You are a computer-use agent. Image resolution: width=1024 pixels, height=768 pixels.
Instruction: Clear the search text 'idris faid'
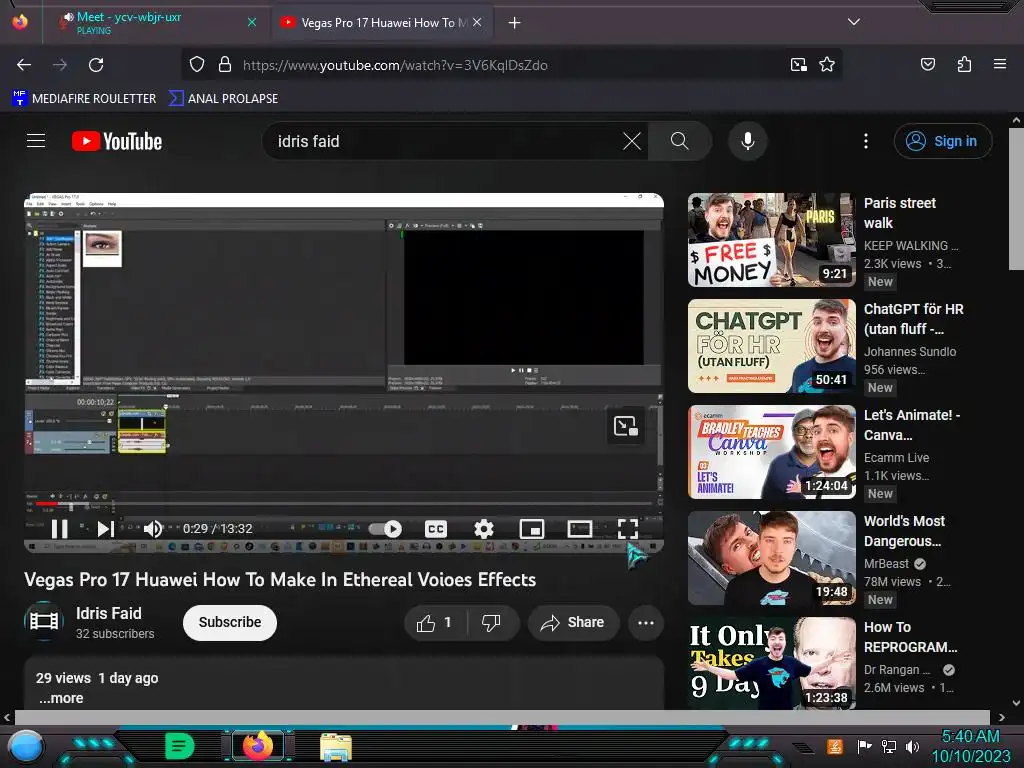pyautogui.click(x=632, y=141)
